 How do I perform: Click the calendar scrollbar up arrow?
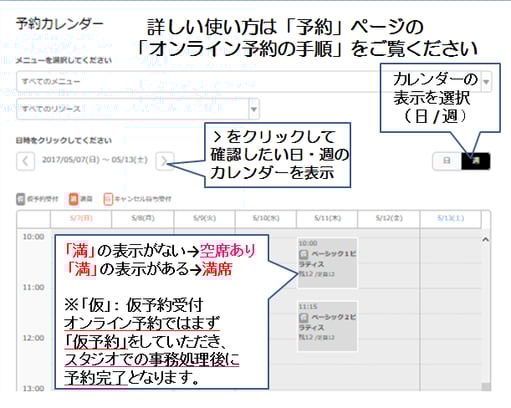tap(486, 239)
